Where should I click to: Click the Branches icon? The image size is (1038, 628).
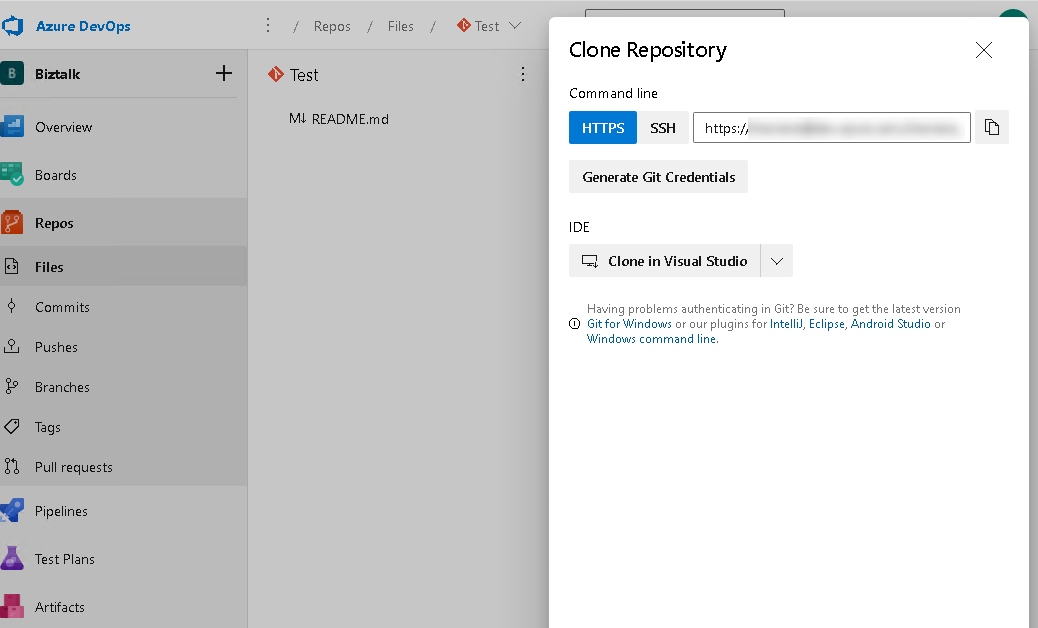pos(11,386)
